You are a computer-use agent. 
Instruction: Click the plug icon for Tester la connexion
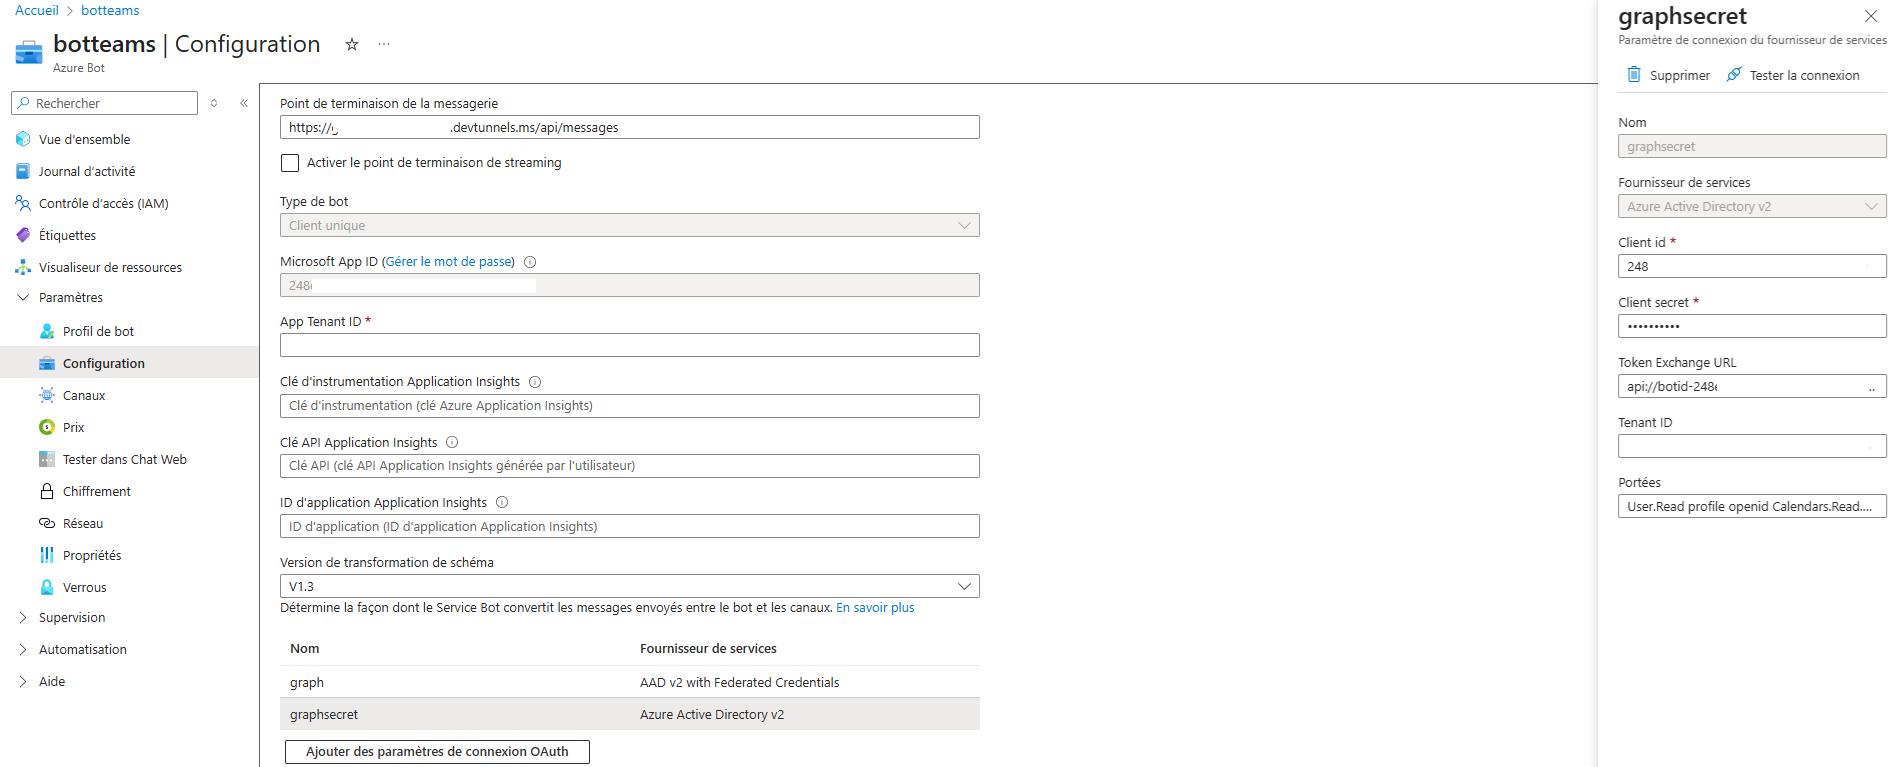click(x=1734, y=74)
